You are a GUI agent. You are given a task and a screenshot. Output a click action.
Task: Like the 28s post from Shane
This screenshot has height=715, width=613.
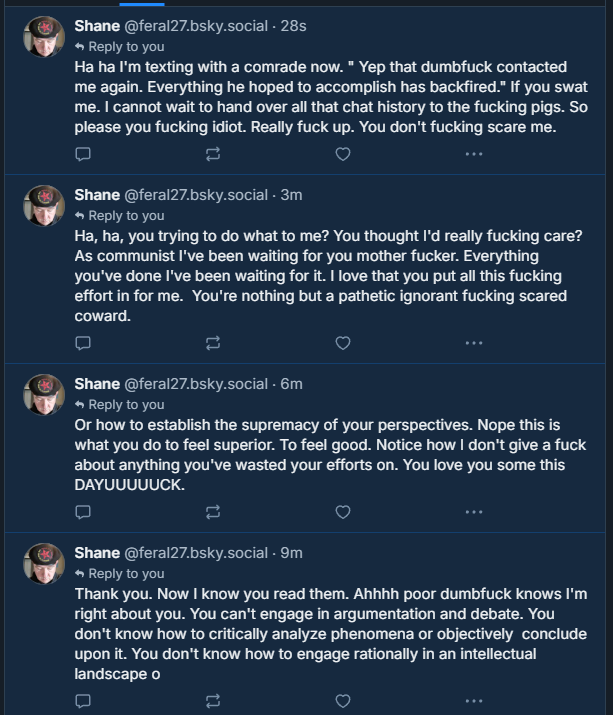tap(342, 154)
